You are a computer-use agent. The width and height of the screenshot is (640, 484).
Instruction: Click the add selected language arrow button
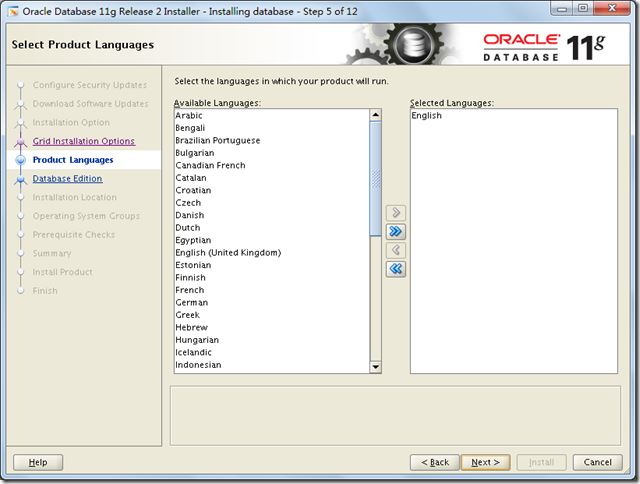(x=396, y=213)
